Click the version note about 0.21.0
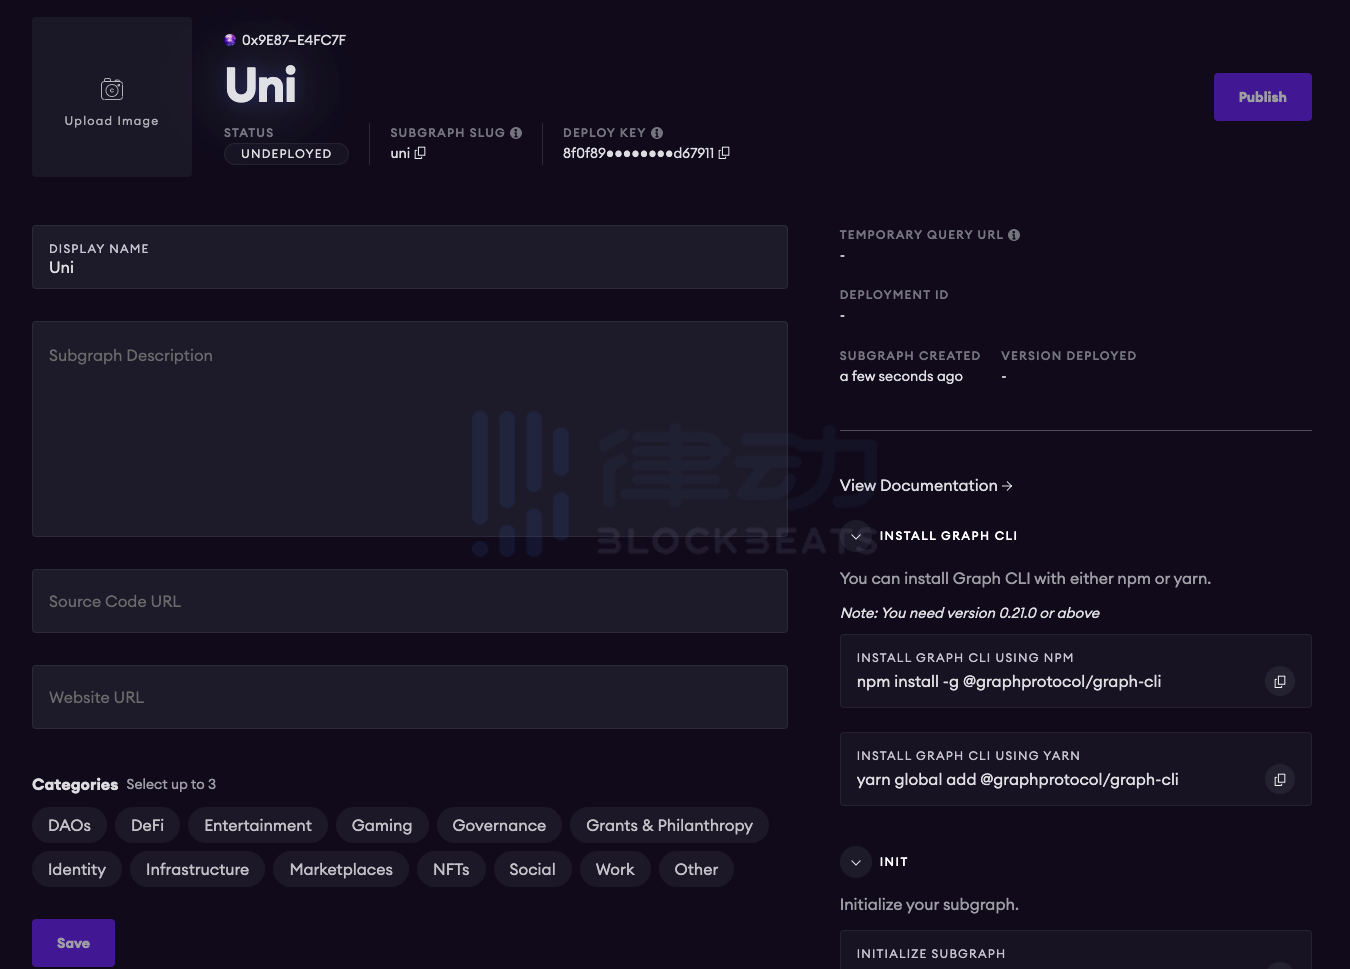This screenshot has height=969, width=1350. 970,613
